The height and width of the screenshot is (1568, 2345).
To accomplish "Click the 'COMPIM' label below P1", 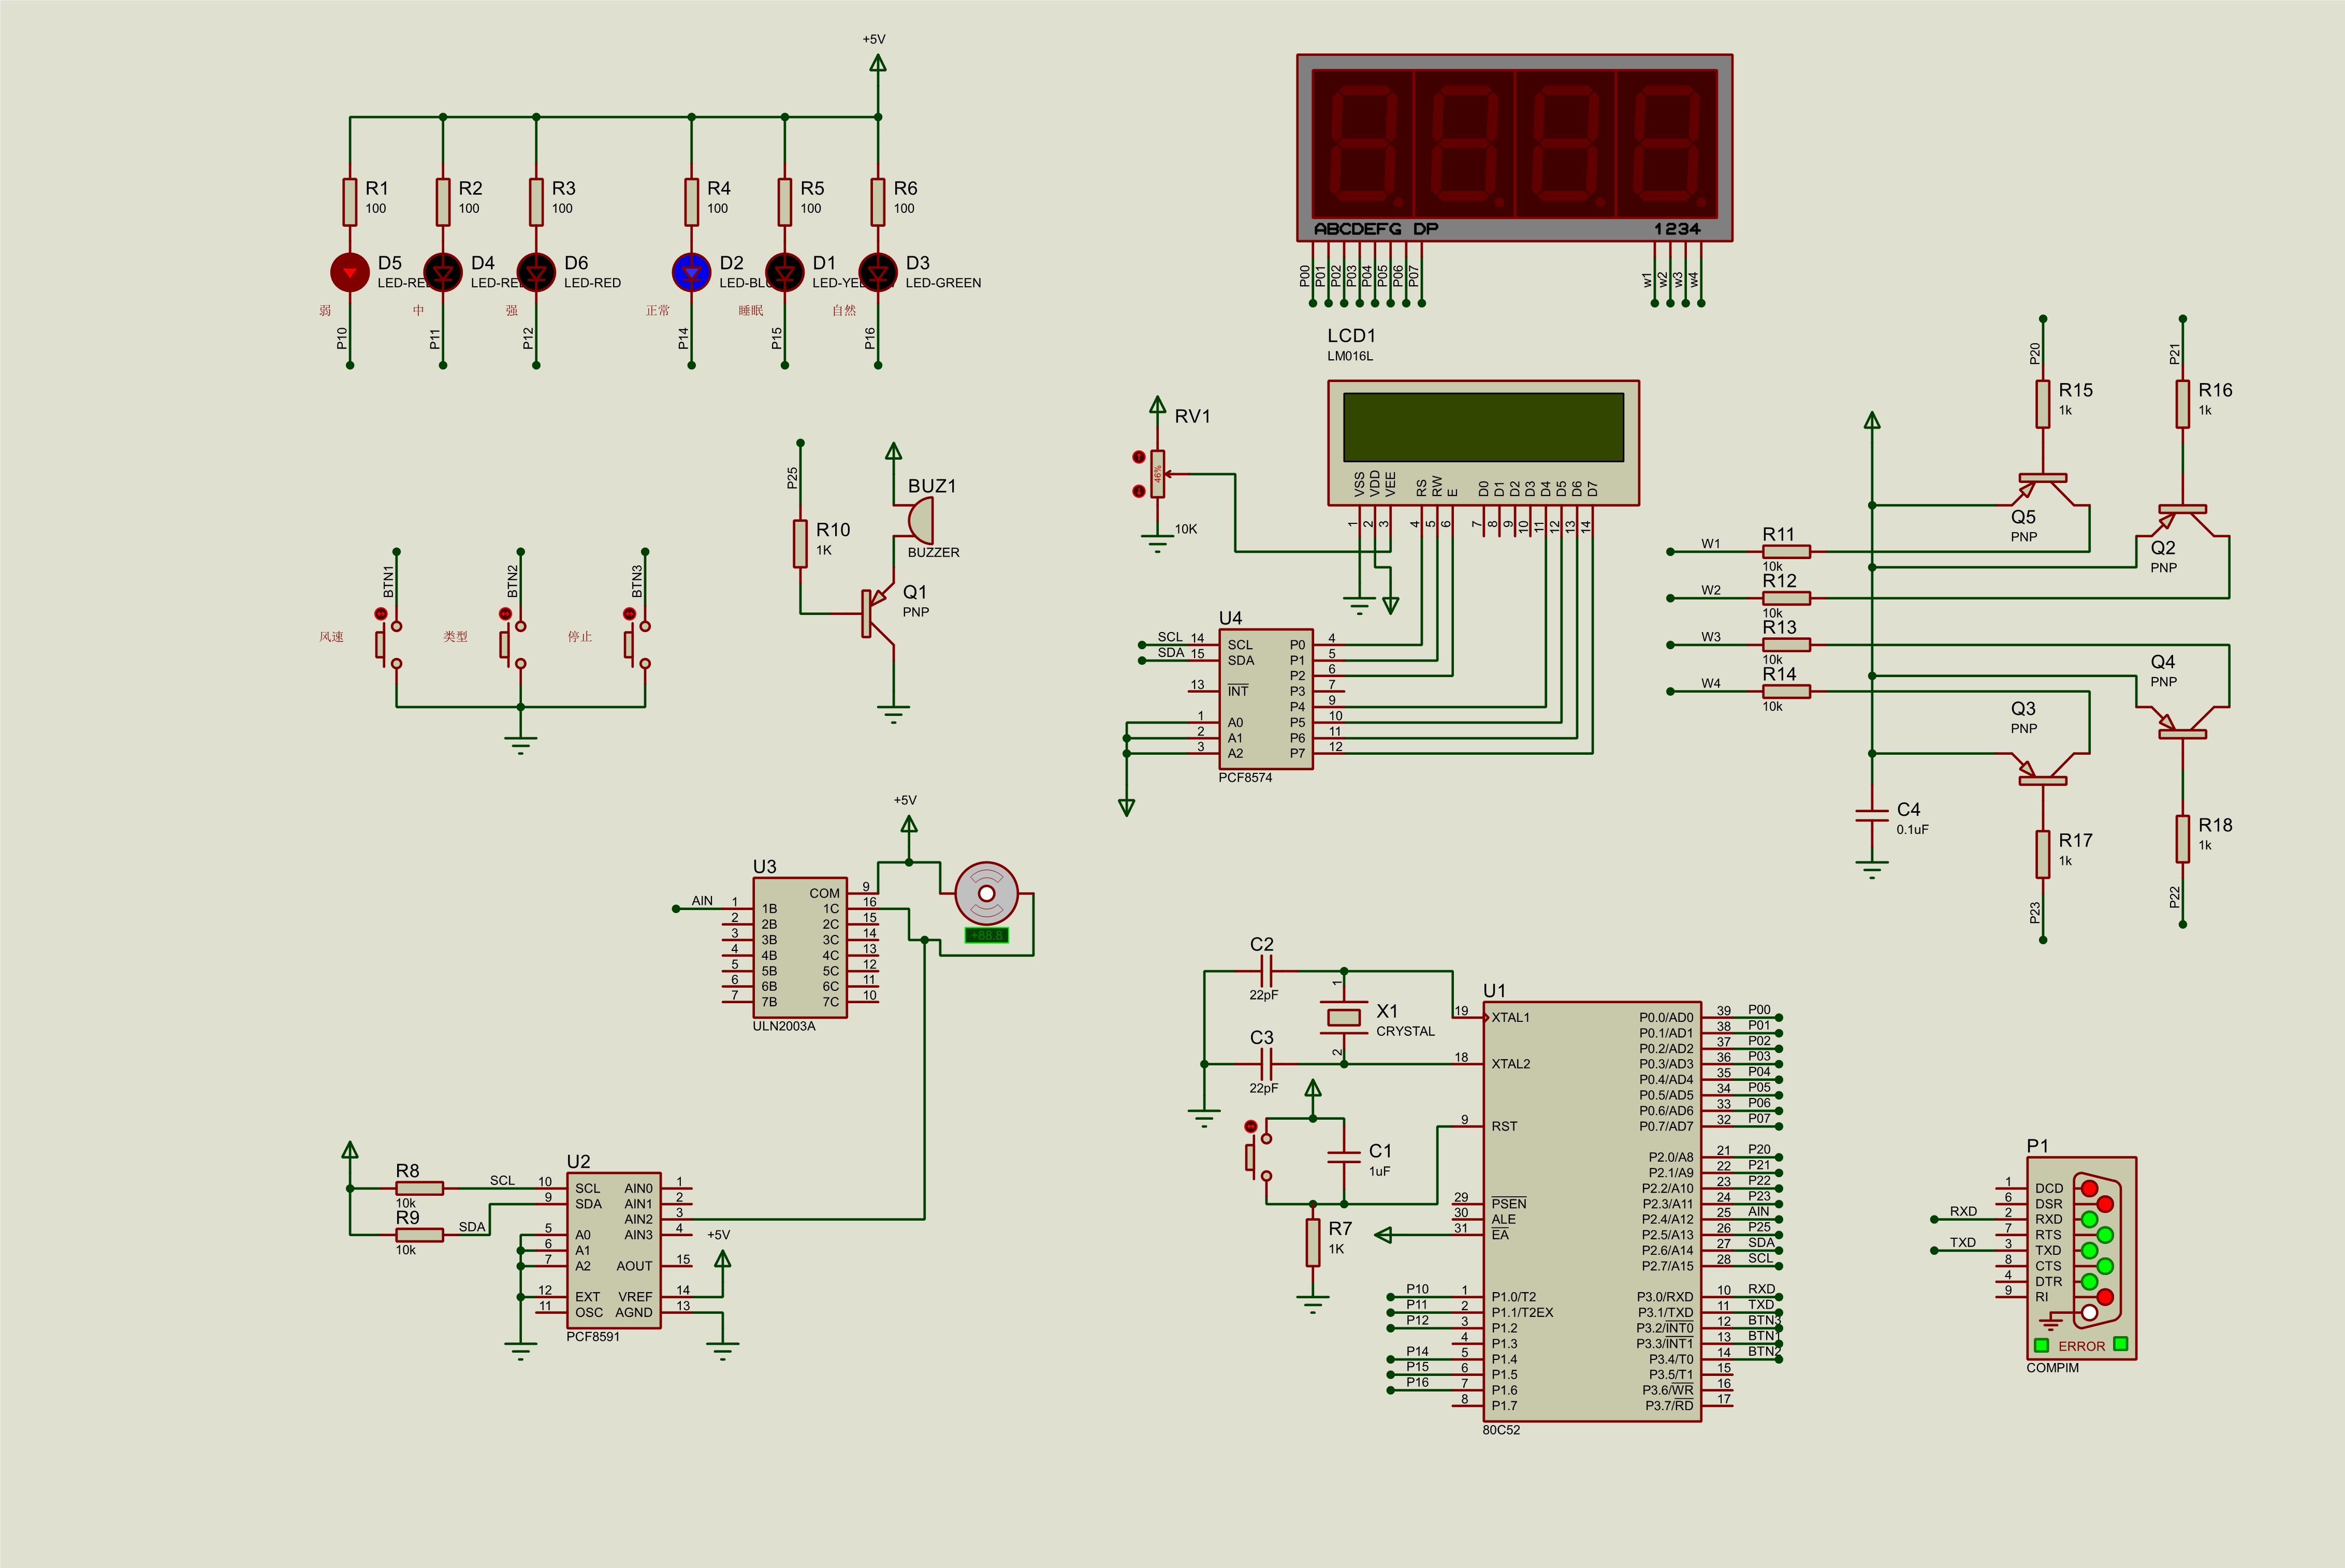I will [x=2052, y=1368].
